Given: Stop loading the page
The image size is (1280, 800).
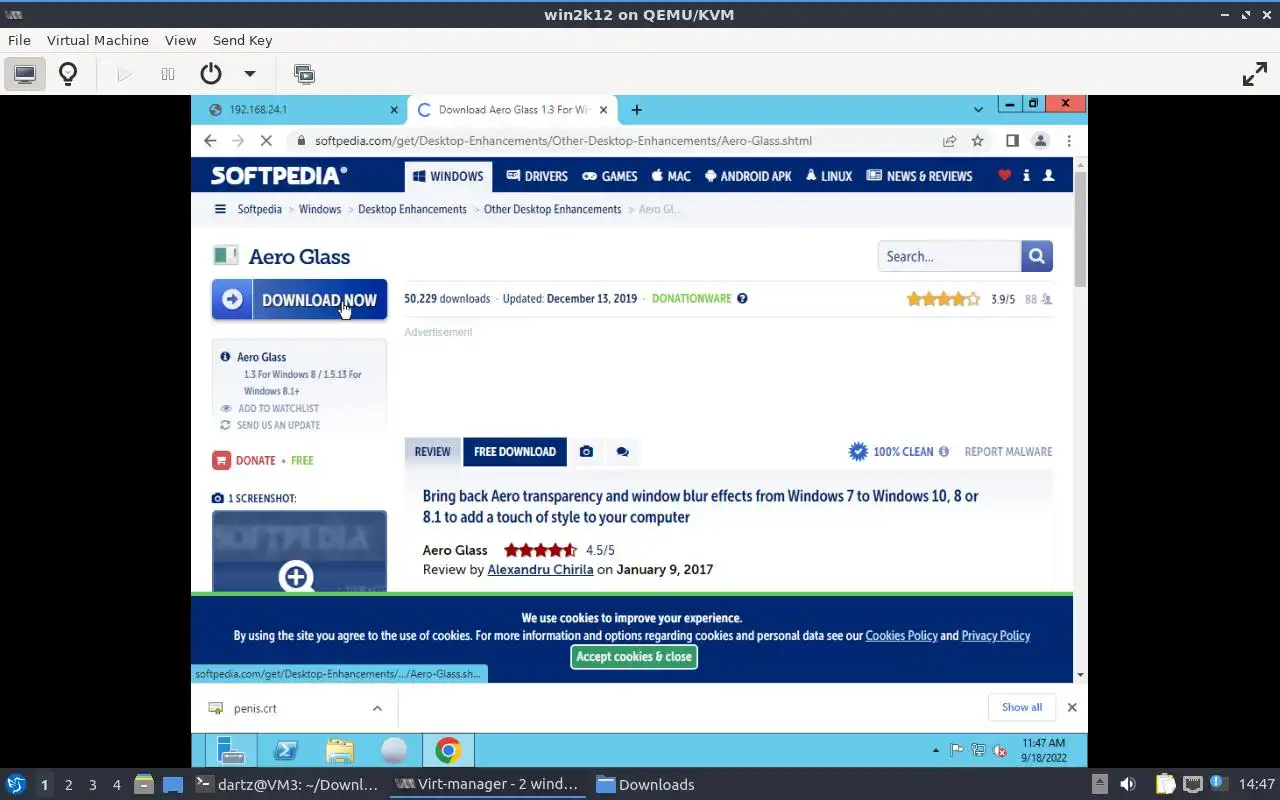Looking at the screenshot, I should 266,141.
